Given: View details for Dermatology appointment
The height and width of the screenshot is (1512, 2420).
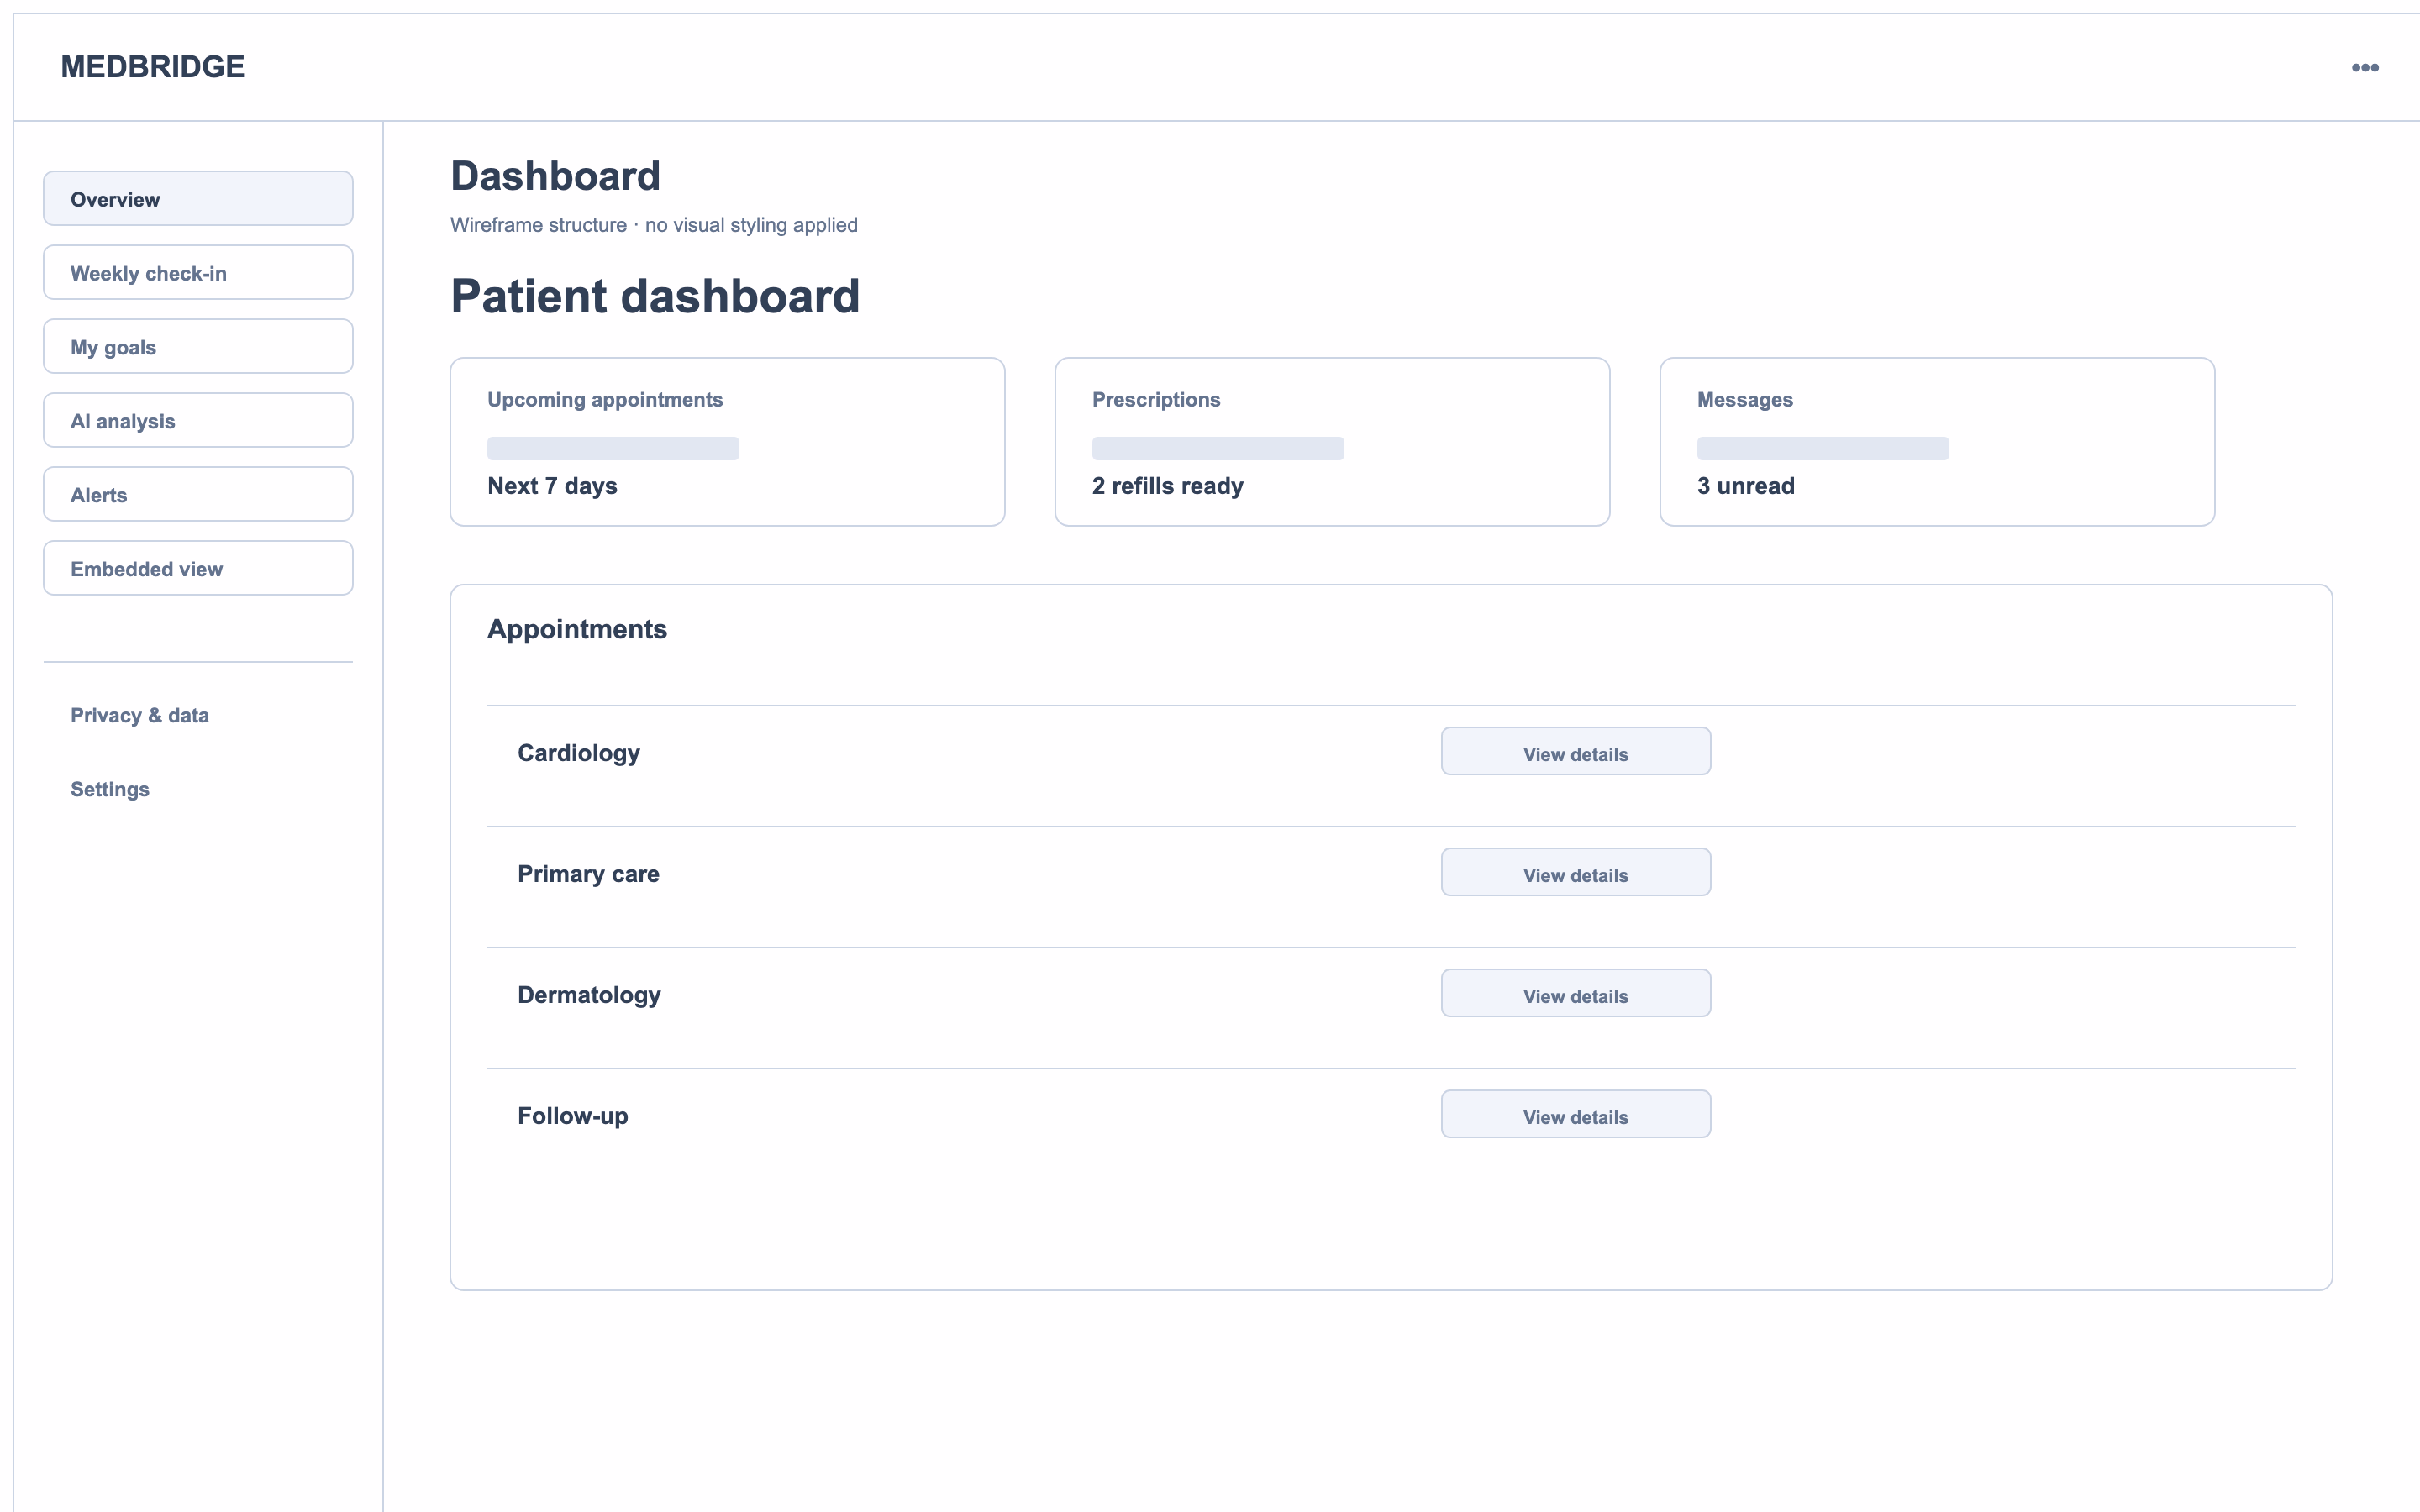Looking at the screenshot, I should [x=1575, y=993].
